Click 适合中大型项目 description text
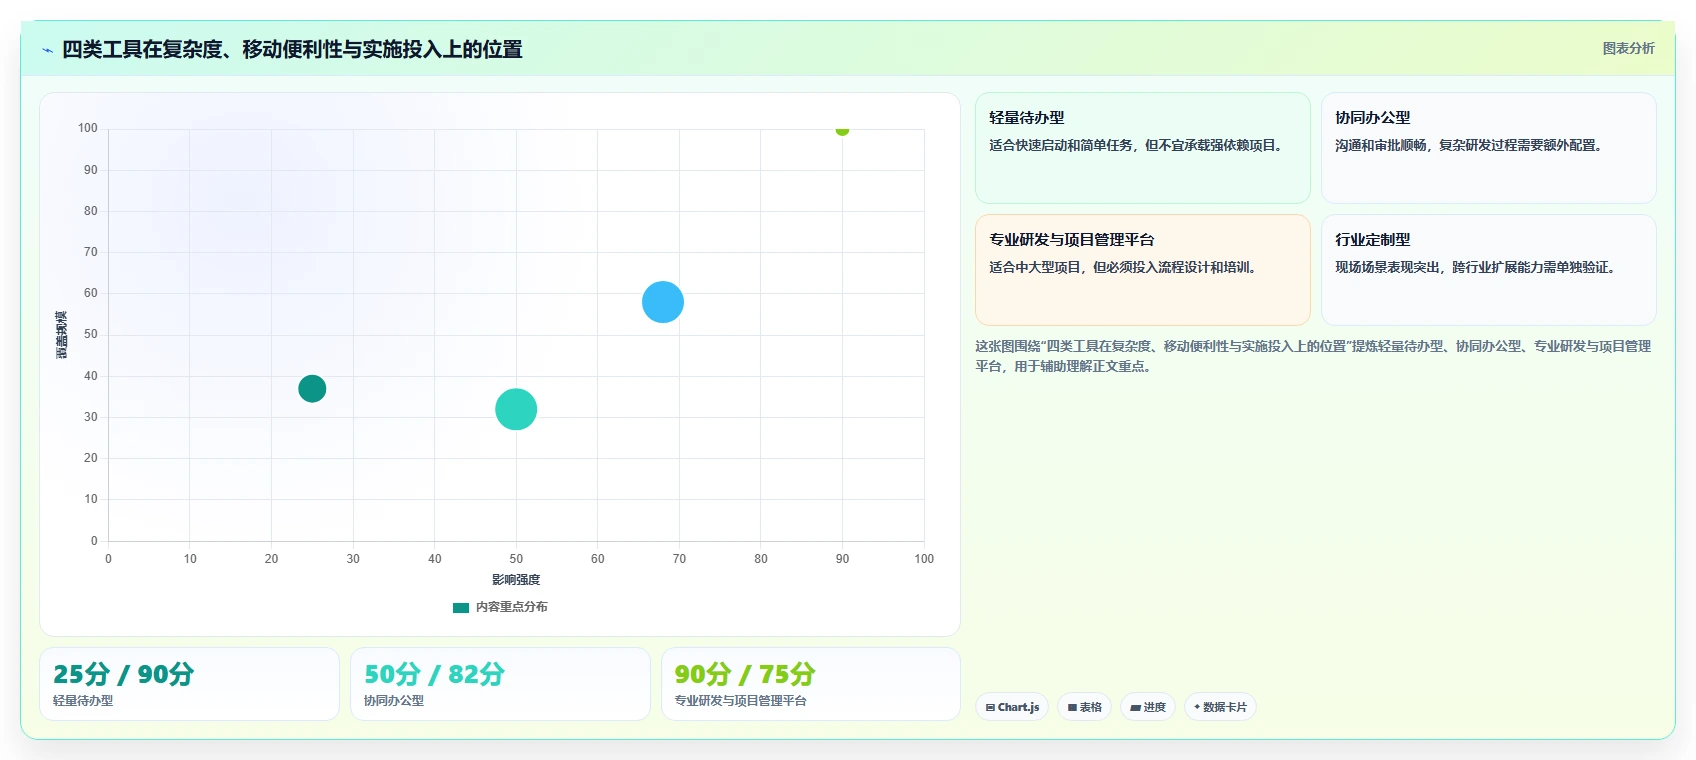 click(1122, 267)
